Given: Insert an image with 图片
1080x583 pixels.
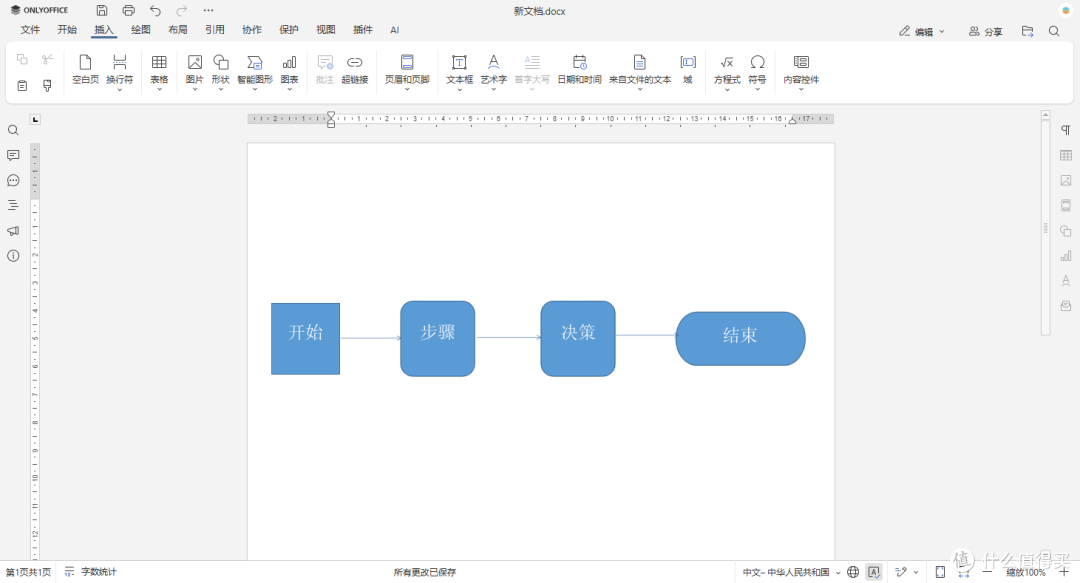Looking at the screenshot, I should (195, 70).
